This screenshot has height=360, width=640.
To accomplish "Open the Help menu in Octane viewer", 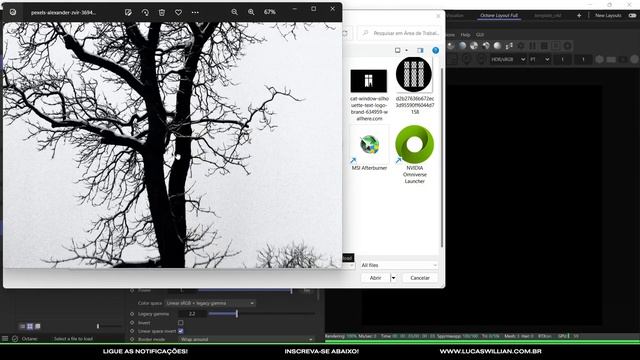I will [x=466, y=35].
